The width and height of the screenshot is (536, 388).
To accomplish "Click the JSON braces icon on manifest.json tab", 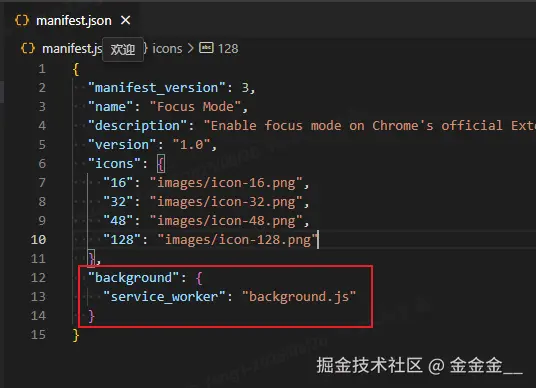I will coord(22,21).
